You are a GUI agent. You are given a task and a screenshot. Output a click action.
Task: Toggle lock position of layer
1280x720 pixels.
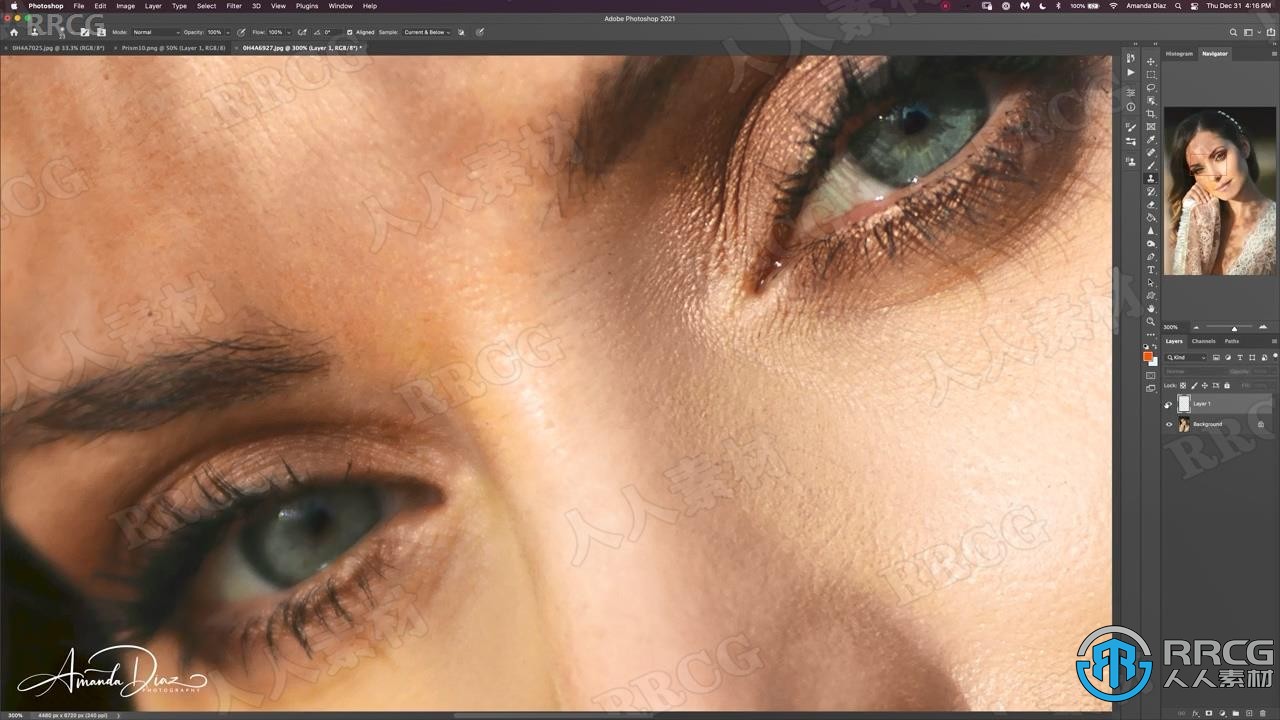pos(1205,385)
